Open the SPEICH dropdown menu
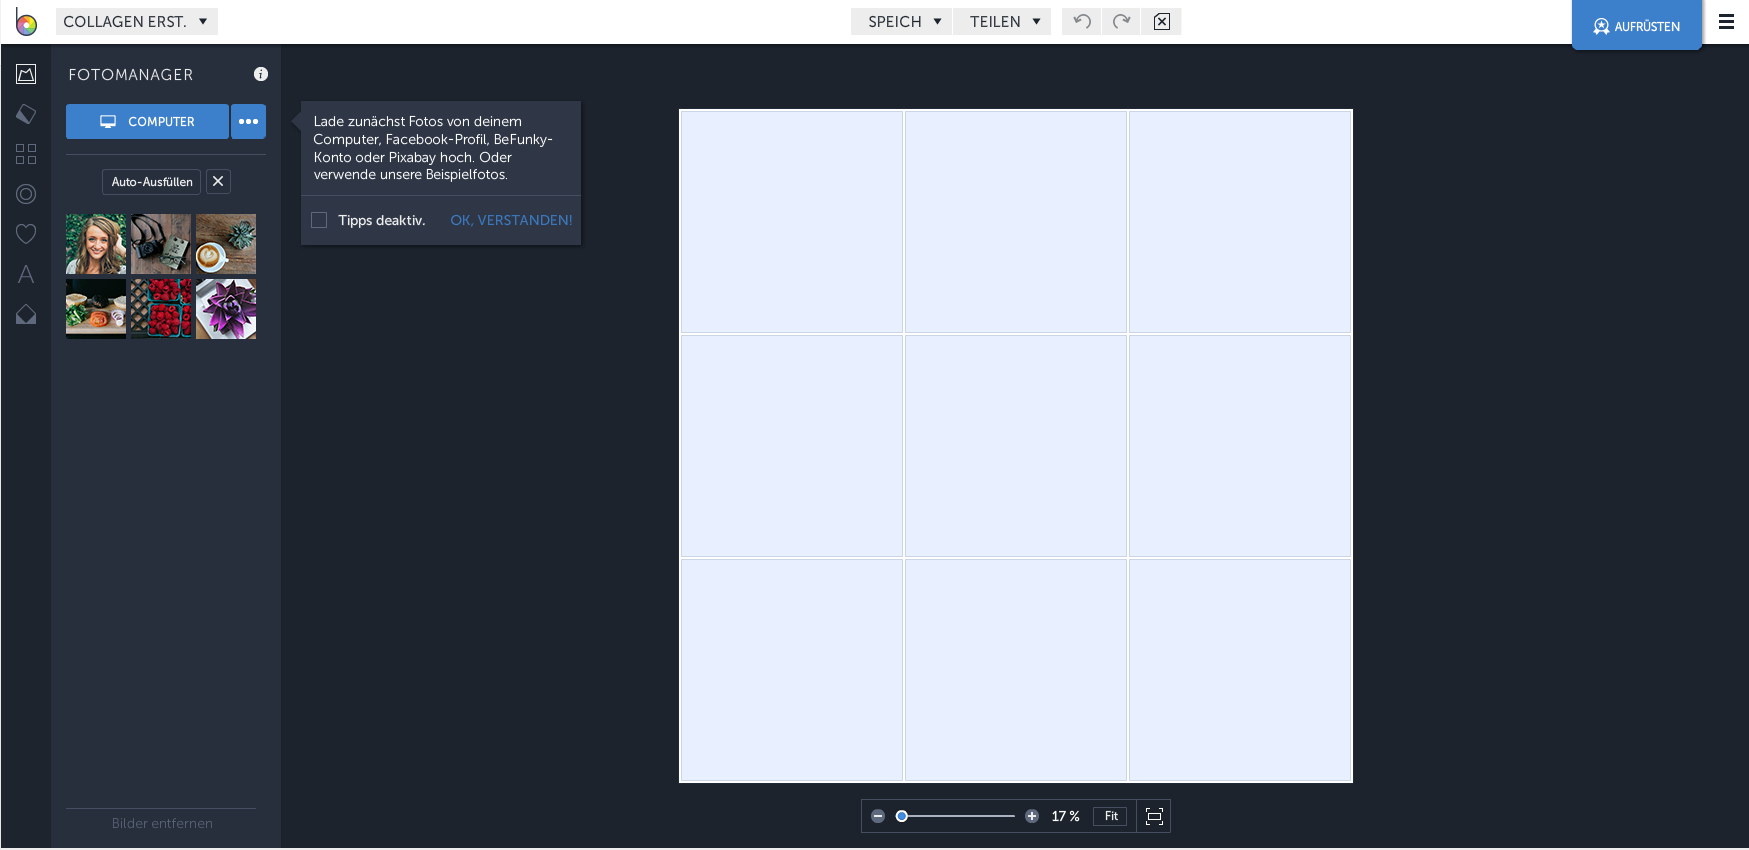The height and width of the screenshot is (850, 1749). click(x=902, y=21)
